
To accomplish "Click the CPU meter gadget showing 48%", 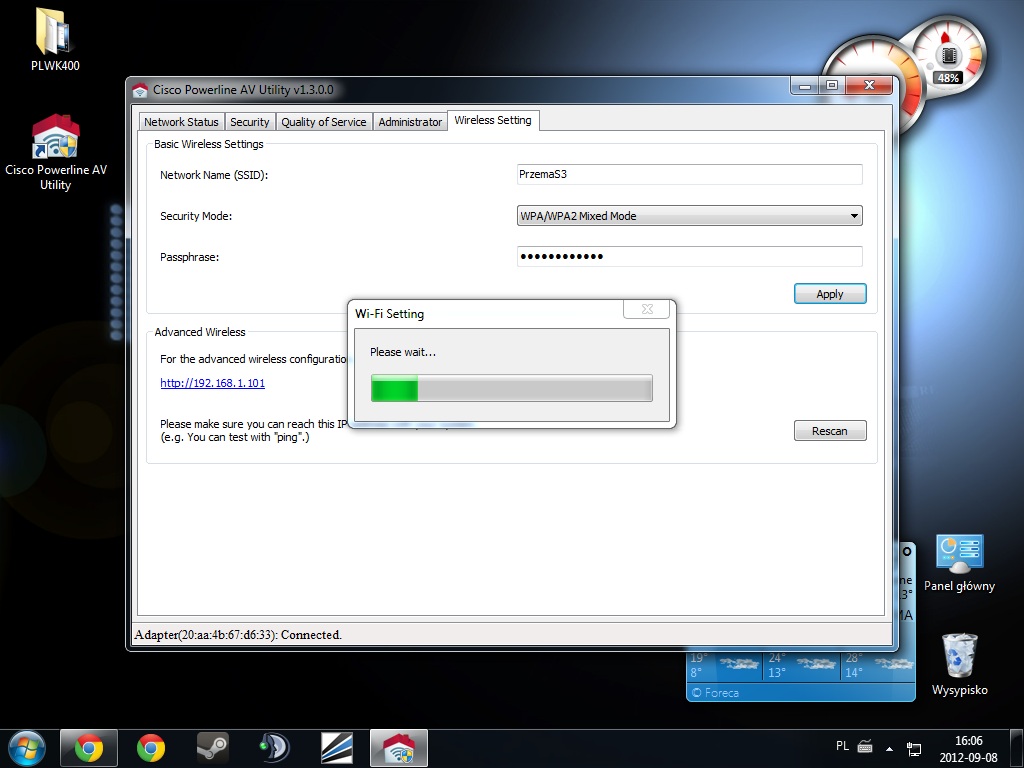I will [948, 57].
